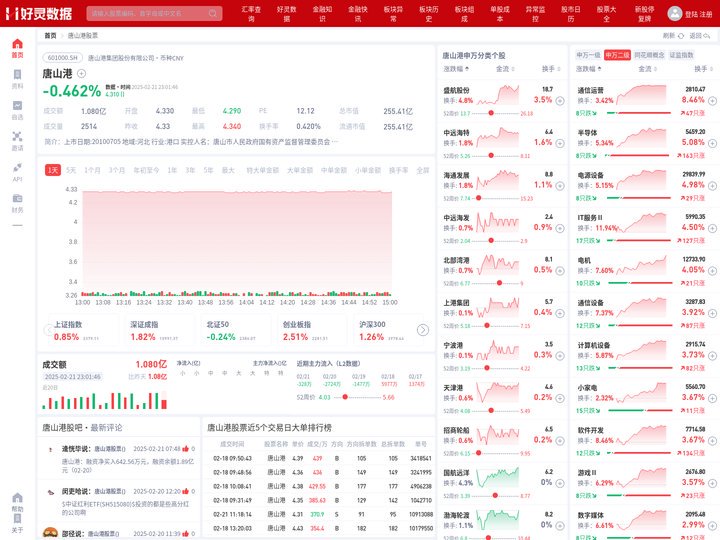Click 北部湾港 52周价 slider dot
720x540 pixels.
click(500, 283)
